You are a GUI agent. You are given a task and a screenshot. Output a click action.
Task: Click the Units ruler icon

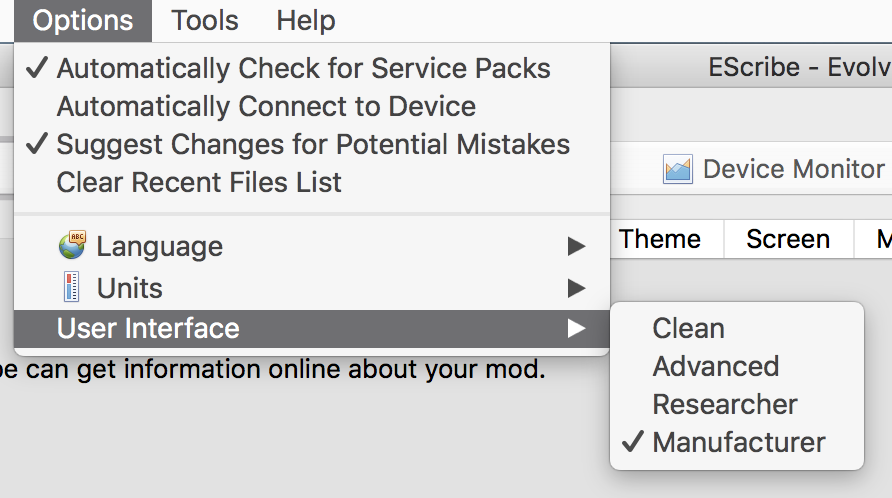pos(72,288)
